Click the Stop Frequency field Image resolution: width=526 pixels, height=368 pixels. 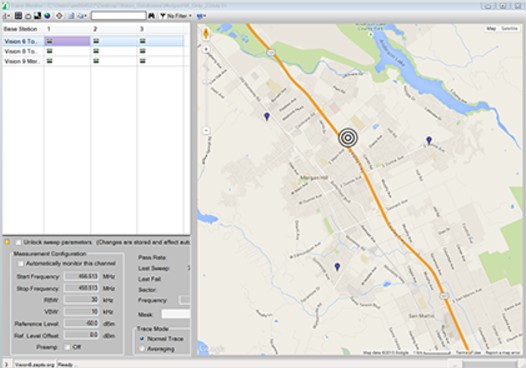point(81,288)
